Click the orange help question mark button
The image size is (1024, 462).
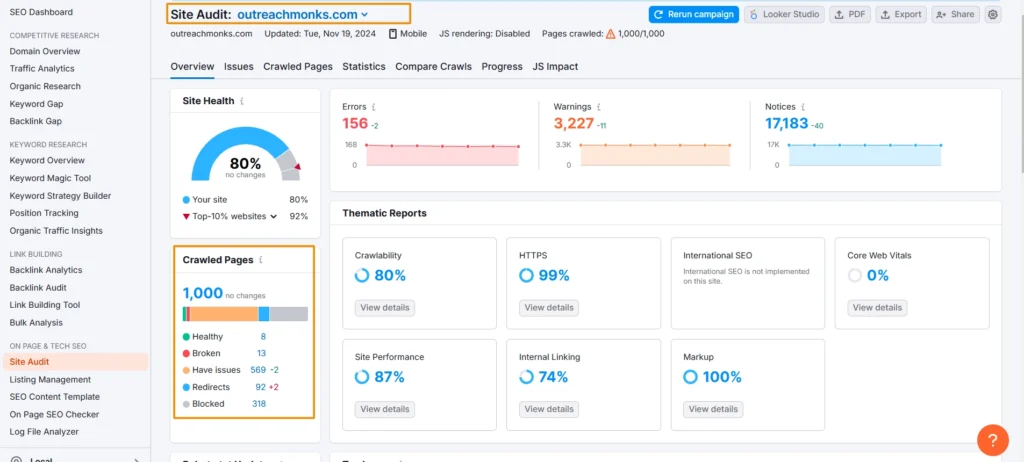pyautogui.click(x=992, y=440)
